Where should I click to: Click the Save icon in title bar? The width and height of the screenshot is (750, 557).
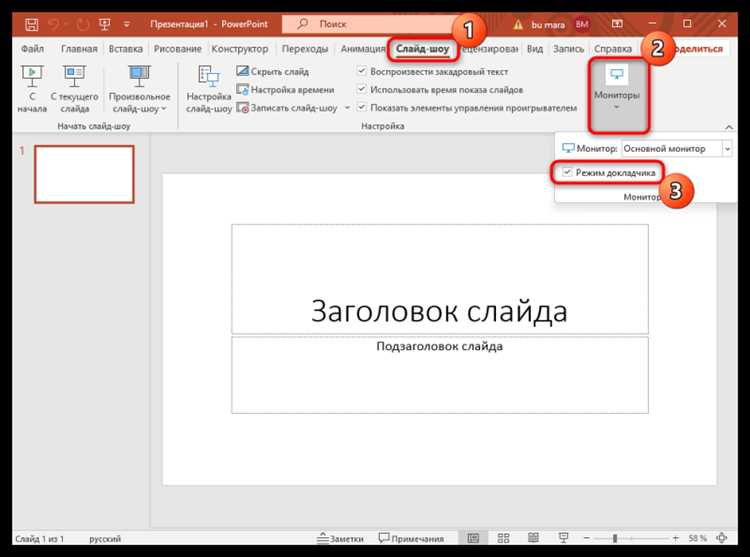click(32, 24)
